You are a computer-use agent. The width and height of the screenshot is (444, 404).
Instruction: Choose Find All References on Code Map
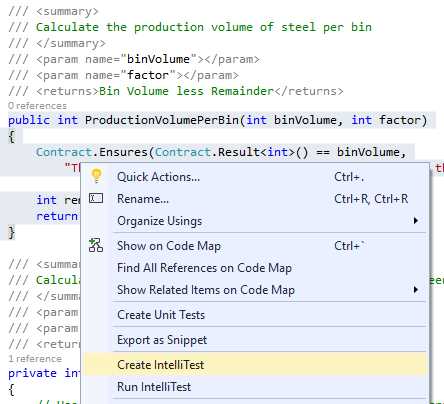255,268
